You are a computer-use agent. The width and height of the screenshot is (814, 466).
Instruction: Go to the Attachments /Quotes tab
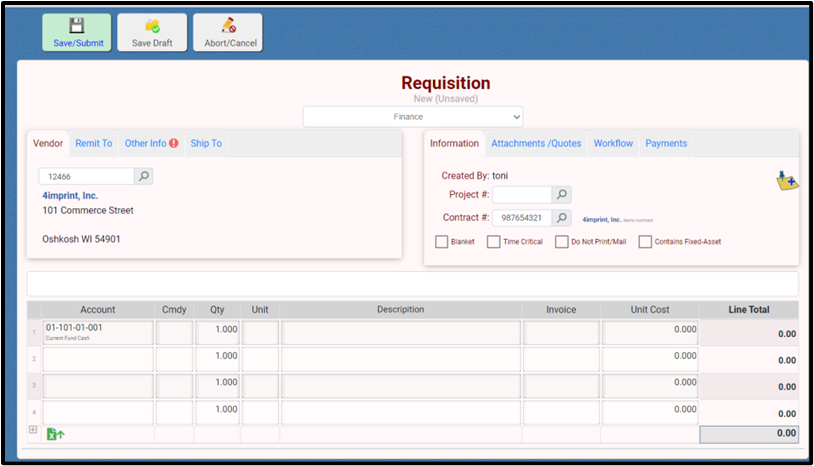coord(536,144)
